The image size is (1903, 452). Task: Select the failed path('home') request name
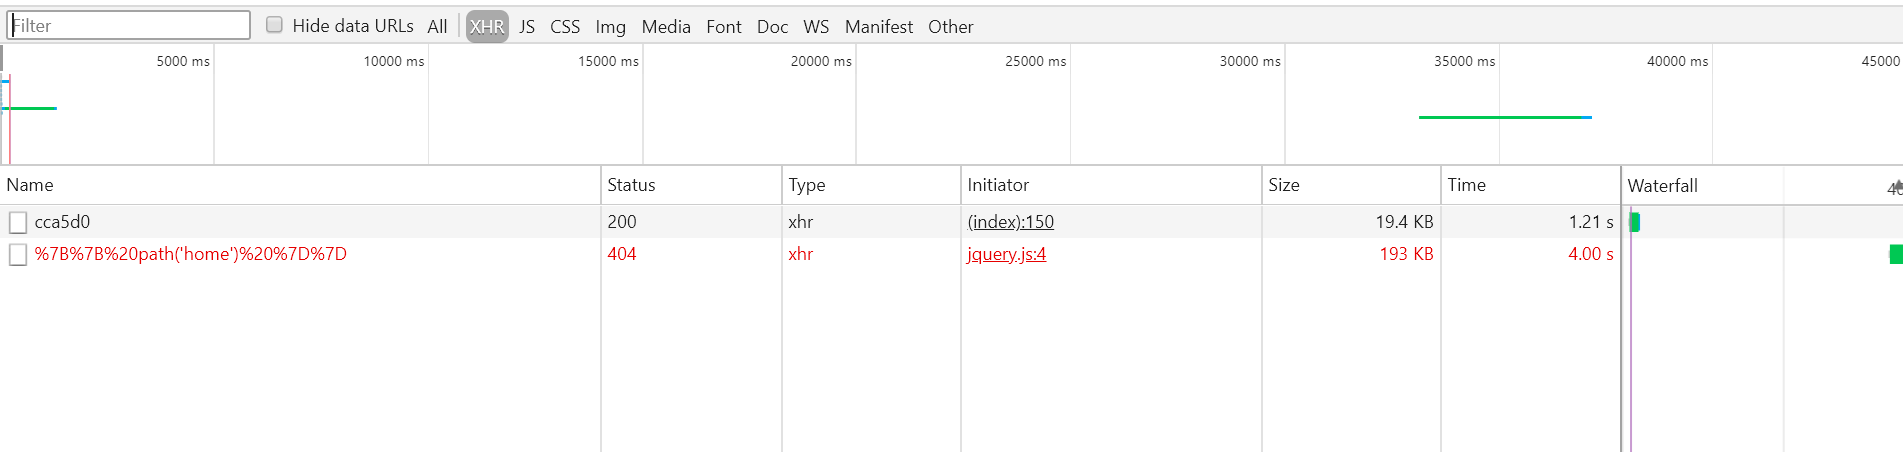click(190, 254)
